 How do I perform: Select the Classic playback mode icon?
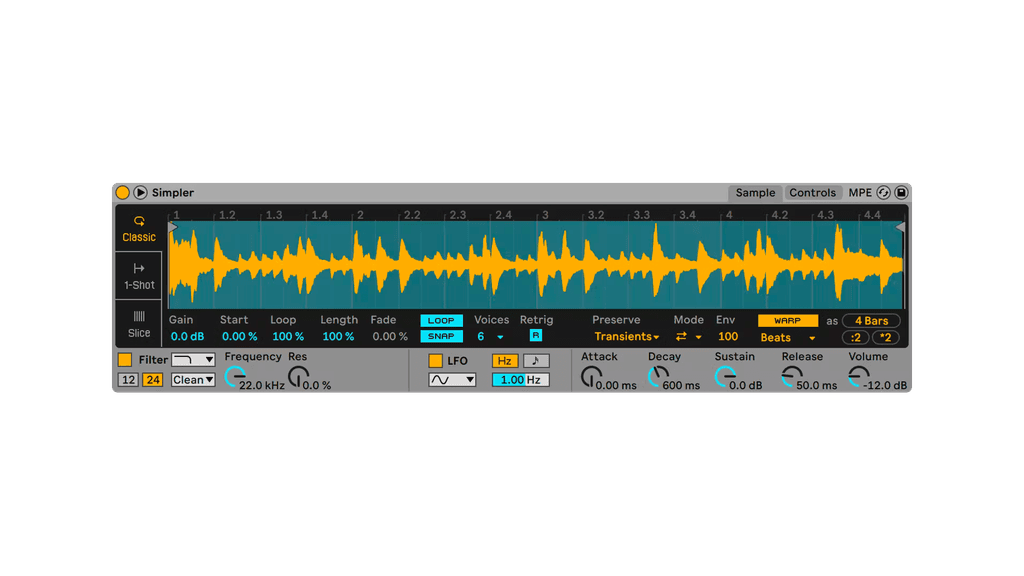pyautogui.click(x=139, y=221)
